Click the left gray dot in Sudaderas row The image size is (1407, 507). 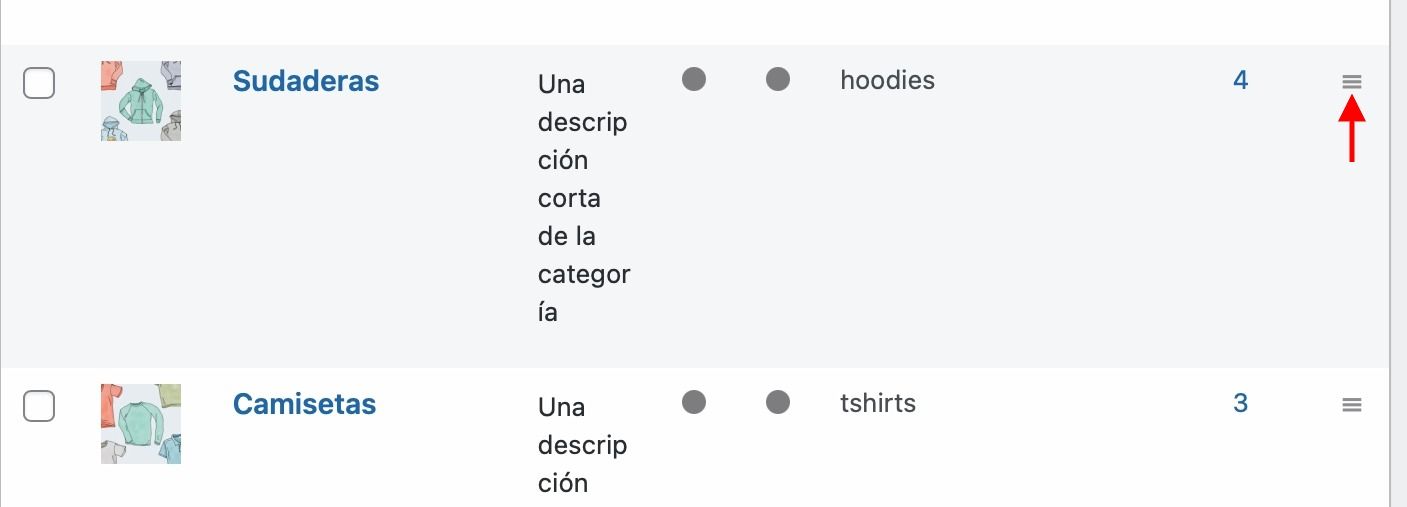coord(694,79)
